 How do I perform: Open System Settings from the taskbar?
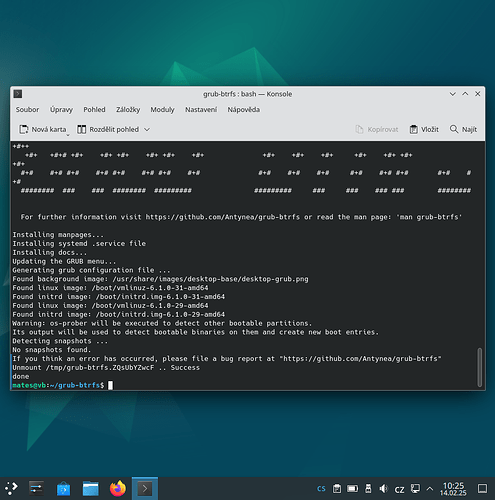click(36, 489)
